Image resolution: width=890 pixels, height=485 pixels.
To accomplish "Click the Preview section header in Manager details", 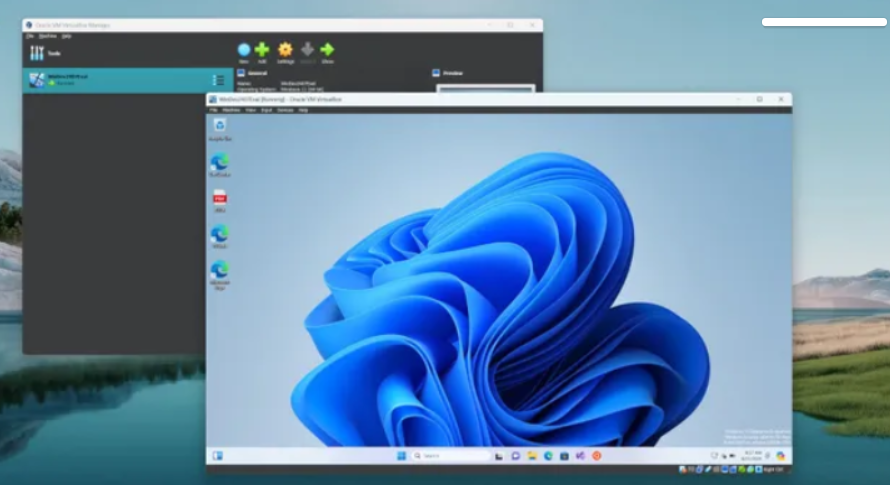I will pos(448,73).
